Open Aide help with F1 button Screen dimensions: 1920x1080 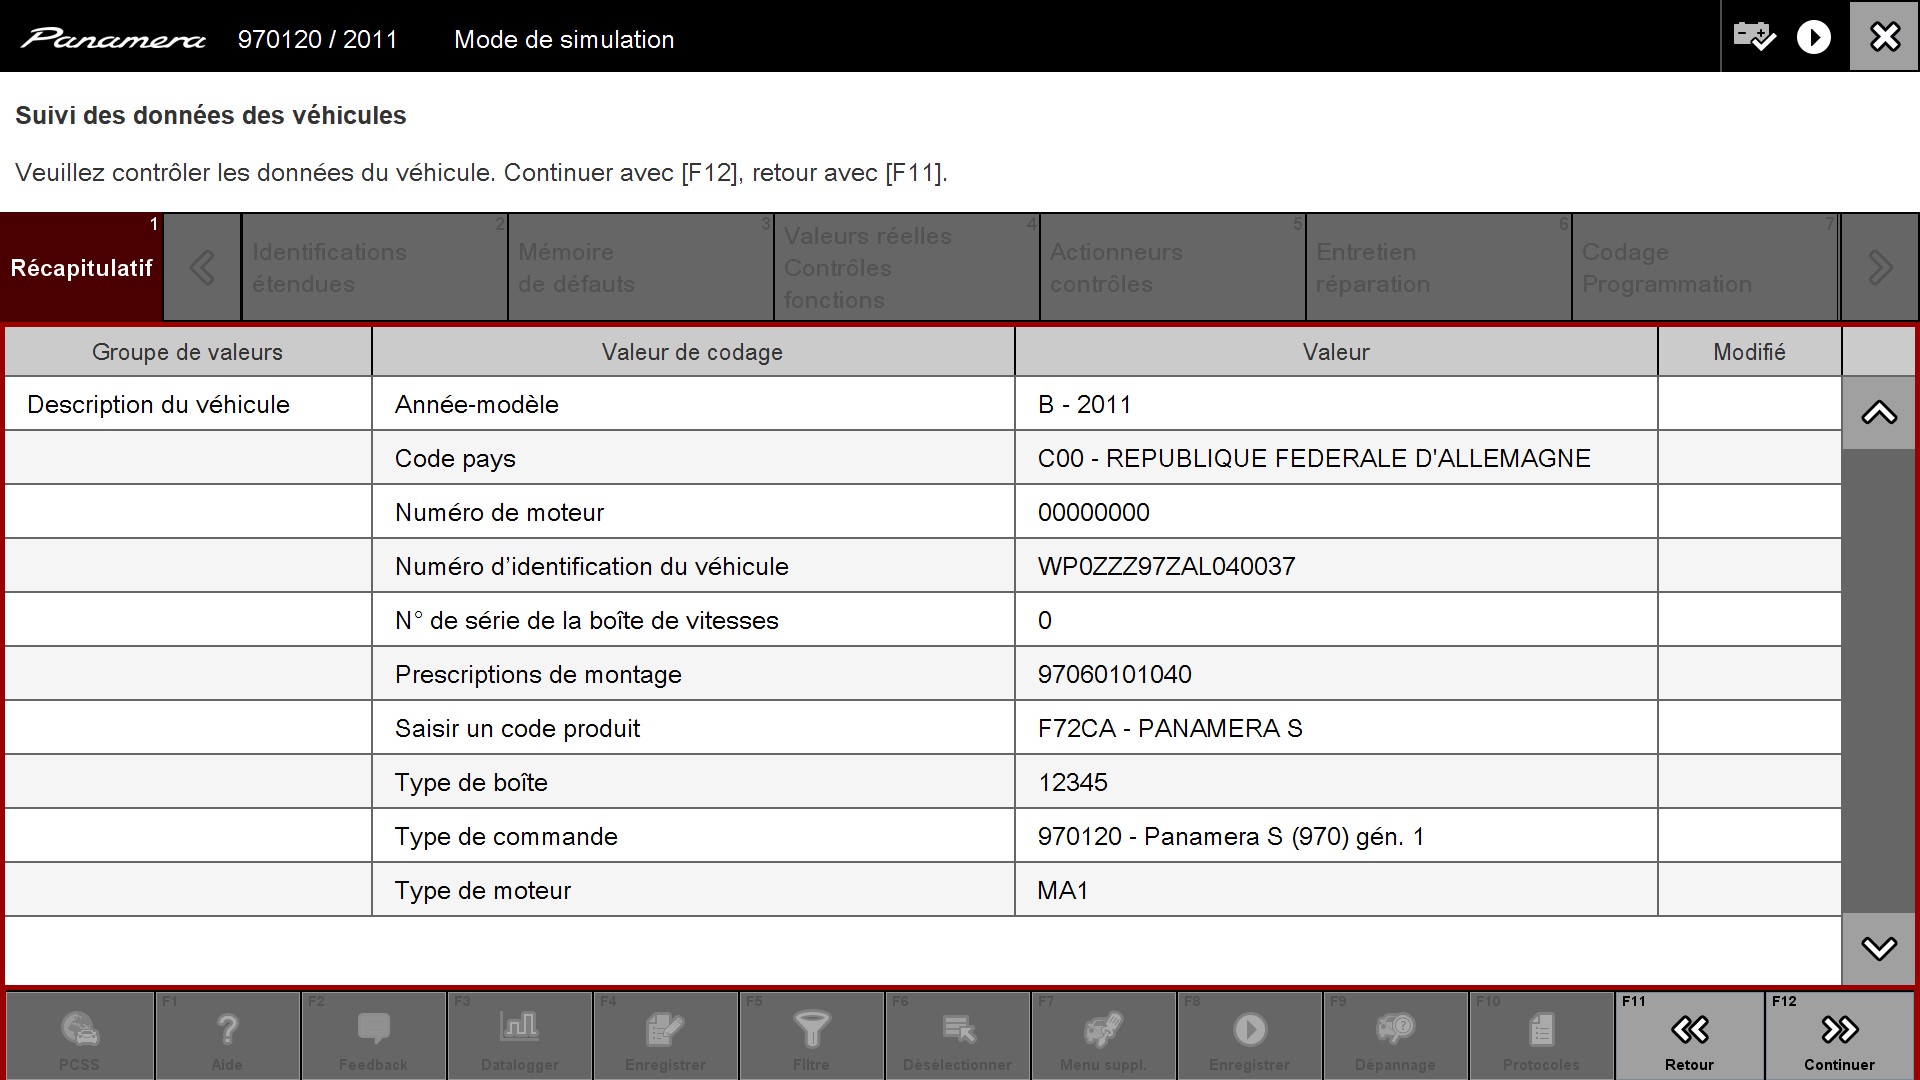click(x=227, y=1035)
